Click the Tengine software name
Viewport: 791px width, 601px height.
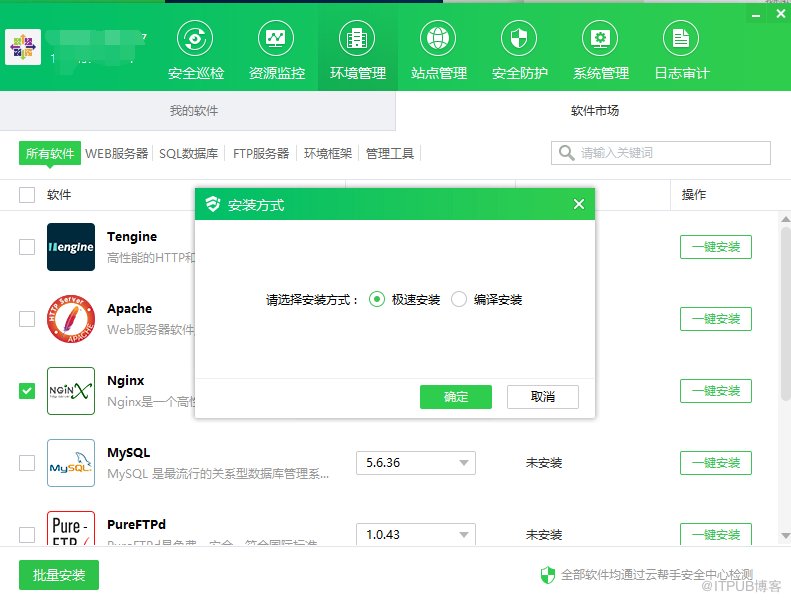(x=132, y=237)
